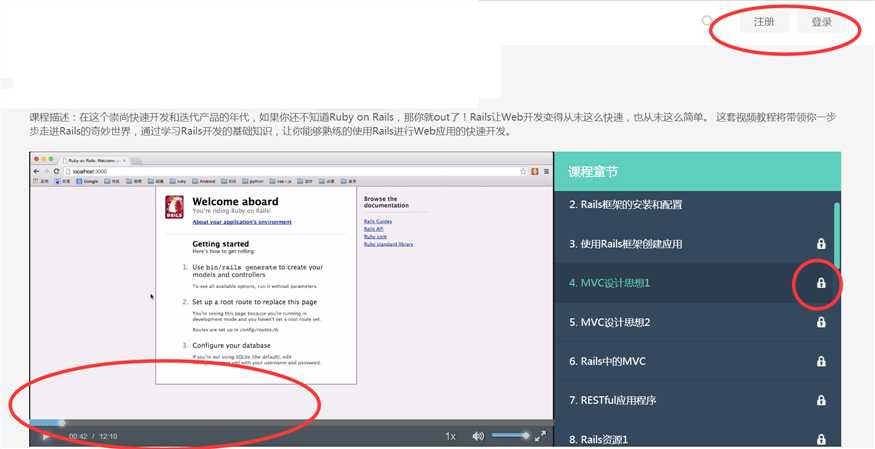
Task: Click the hamburger menu in video's browser
Action: tap(546, 171)
